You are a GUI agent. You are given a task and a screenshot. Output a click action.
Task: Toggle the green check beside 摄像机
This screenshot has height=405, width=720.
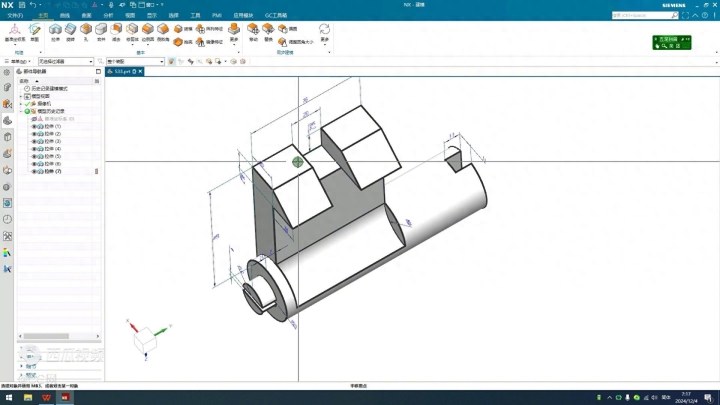click(27, 104)
